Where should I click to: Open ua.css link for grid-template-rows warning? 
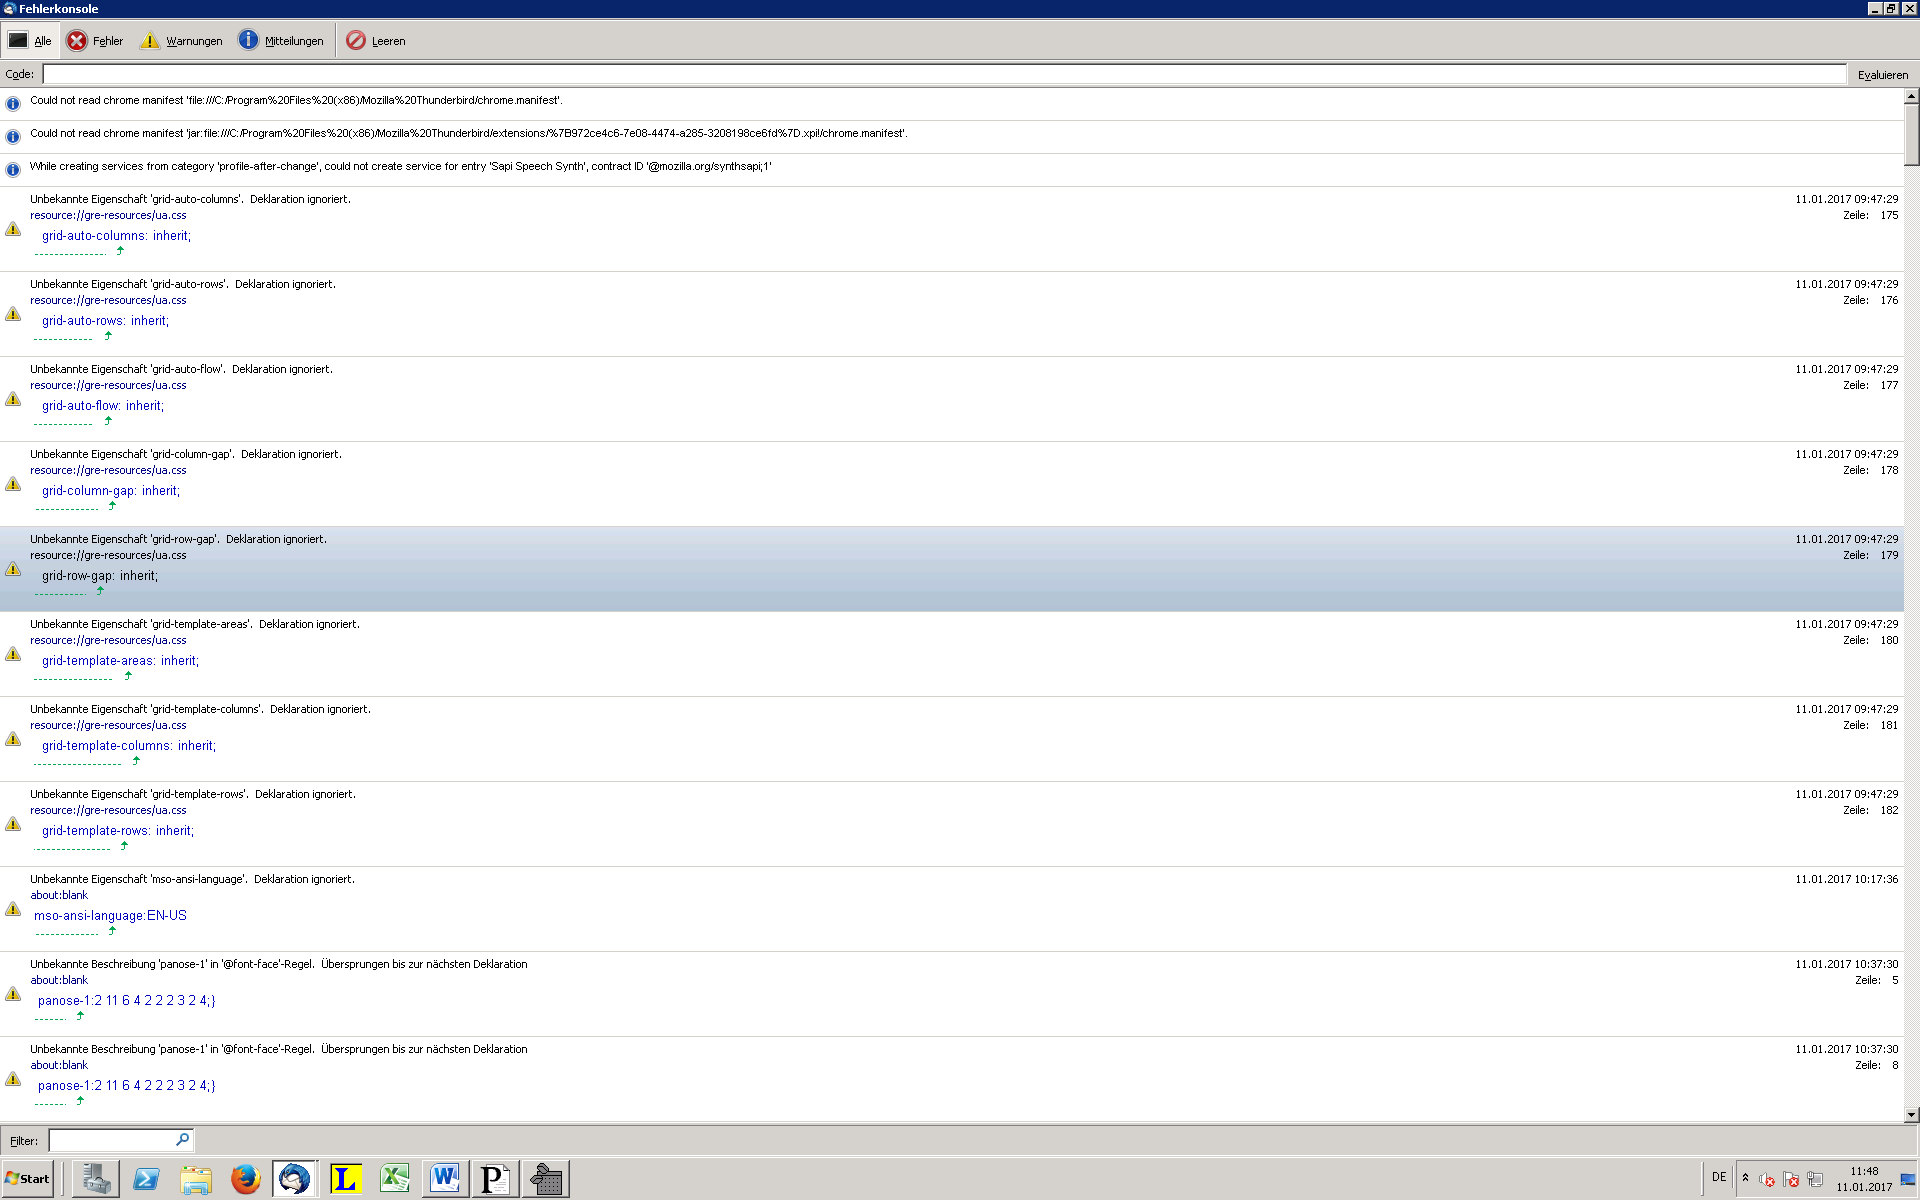coord(108,810)
